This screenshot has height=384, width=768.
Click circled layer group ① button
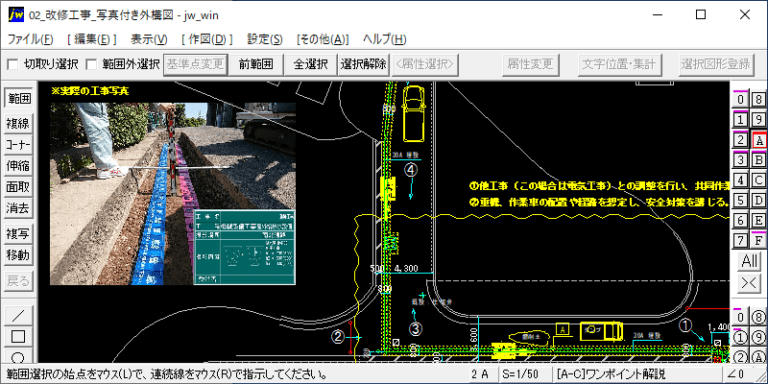[741, 337]
